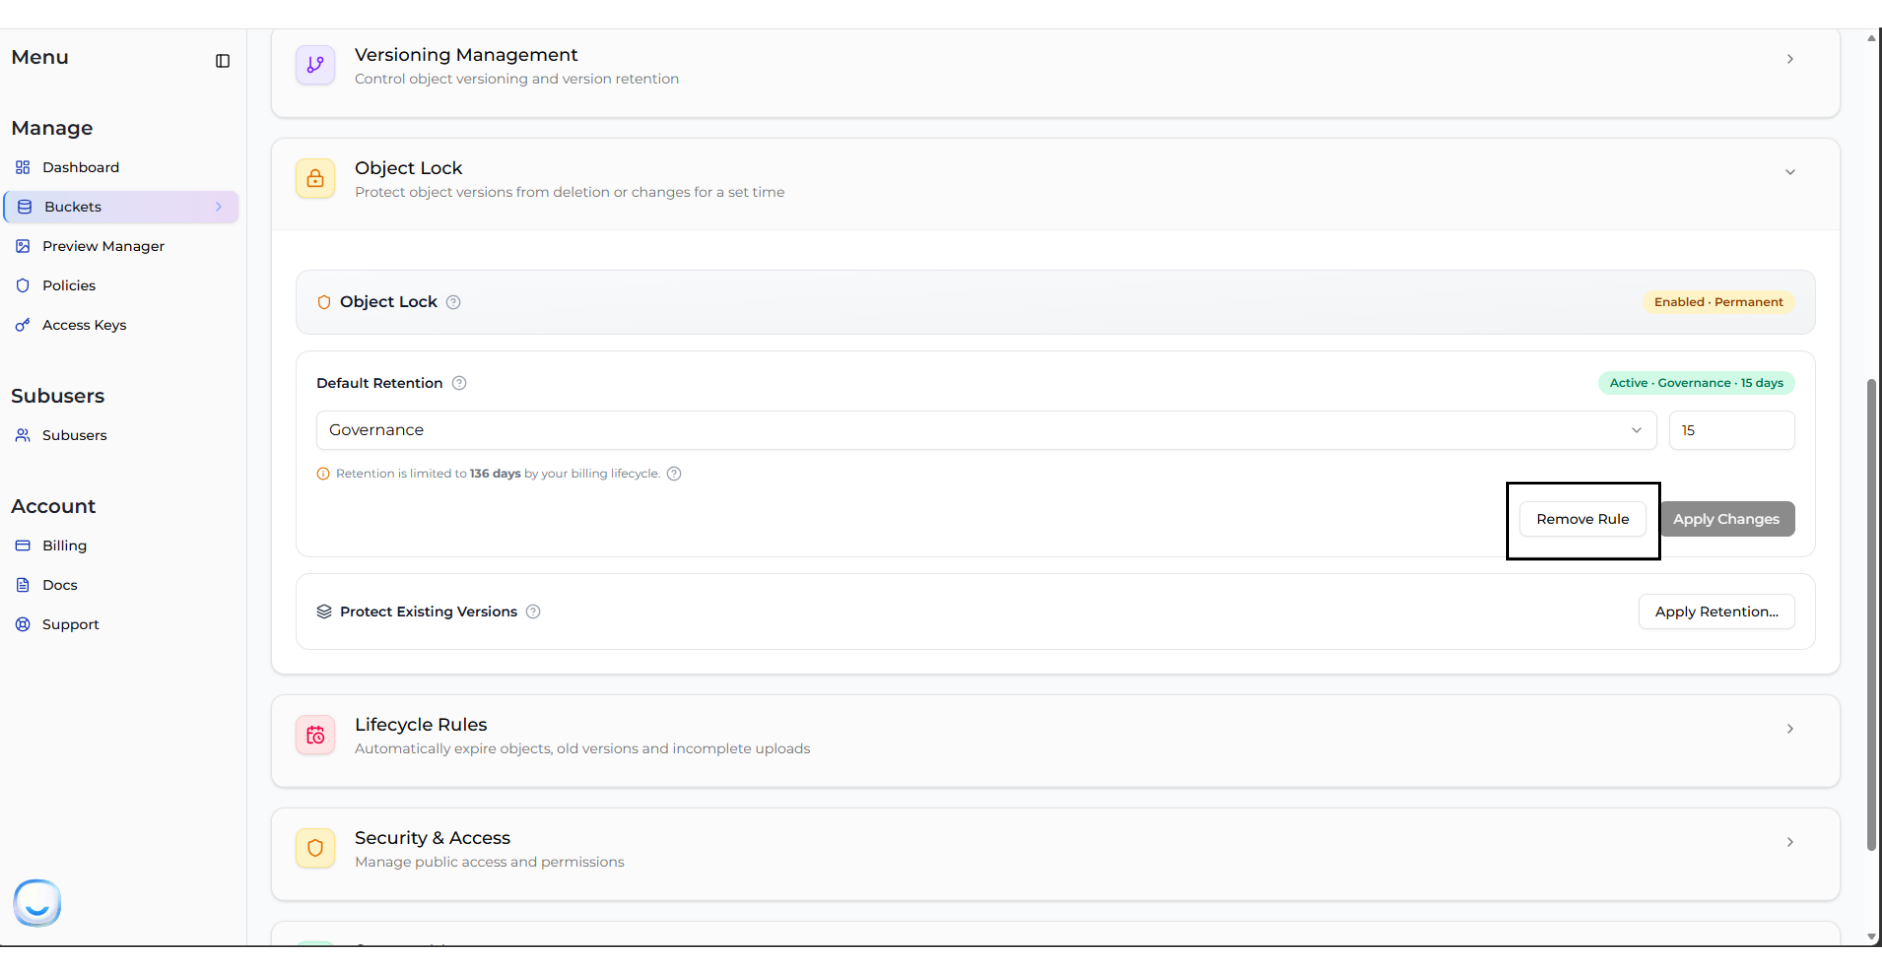Screen dimensions: 1882x975
Task: Click the Object Lock padlock icon
Action: coord(315,179)
